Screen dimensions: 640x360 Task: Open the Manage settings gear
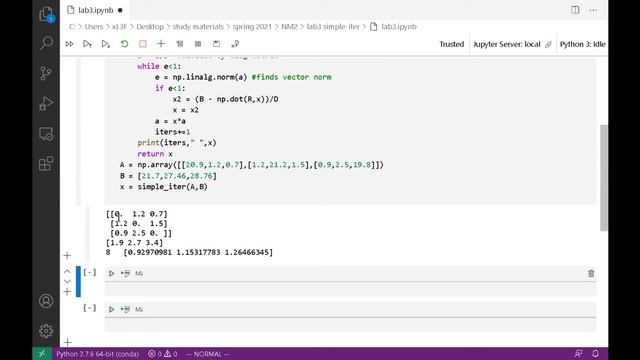pyautogui.click(x=46, y=331)
